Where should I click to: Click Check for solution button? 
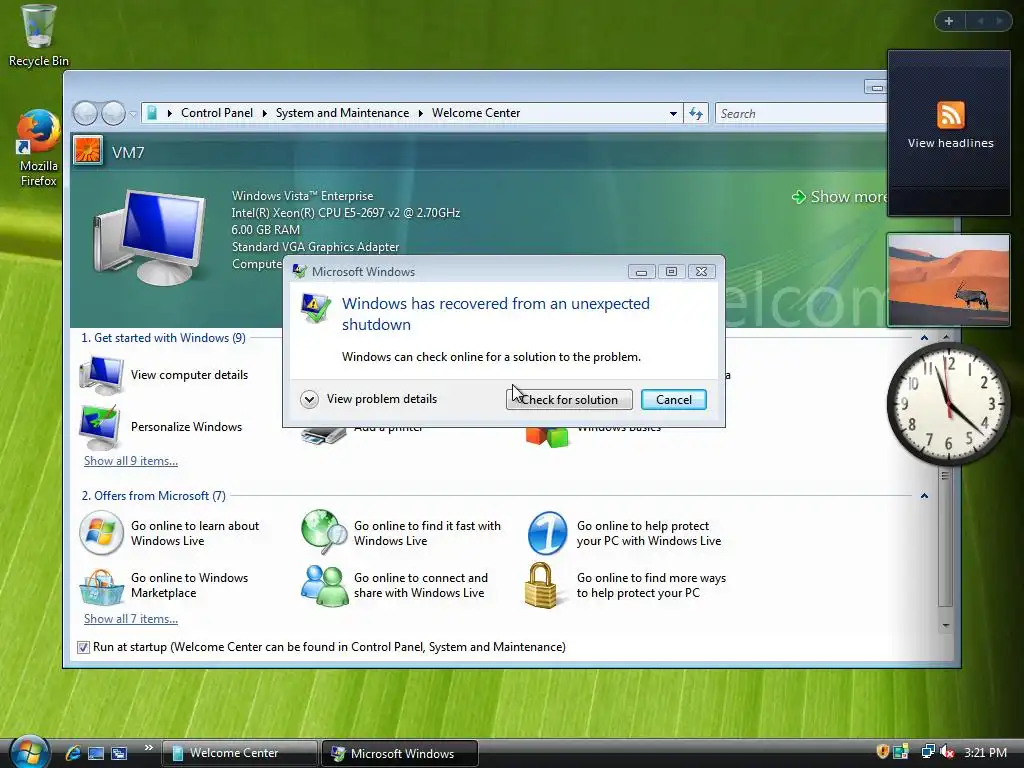tap(569, 400)
